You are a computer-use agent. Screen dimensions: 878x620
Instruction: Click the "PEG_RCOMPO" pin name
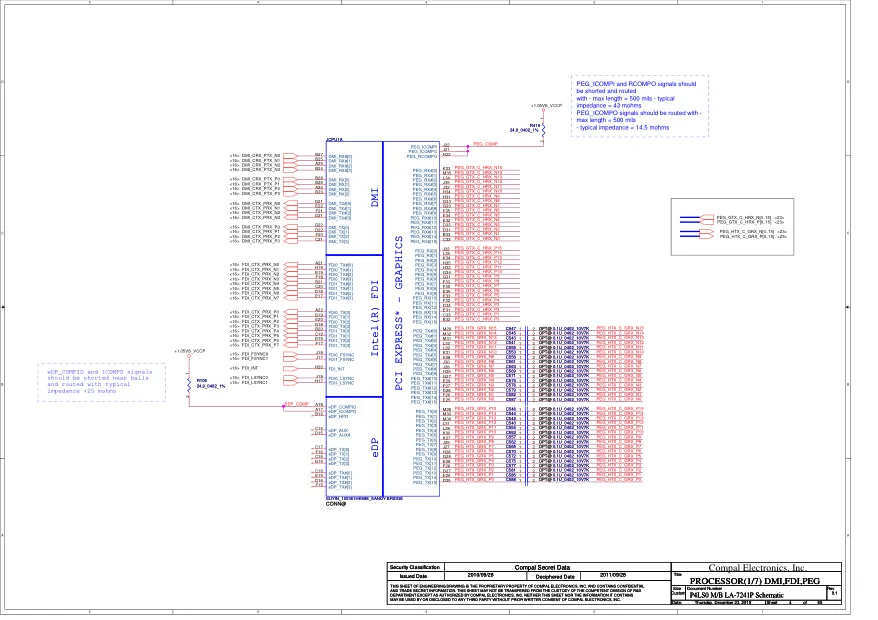coord(423,156)
